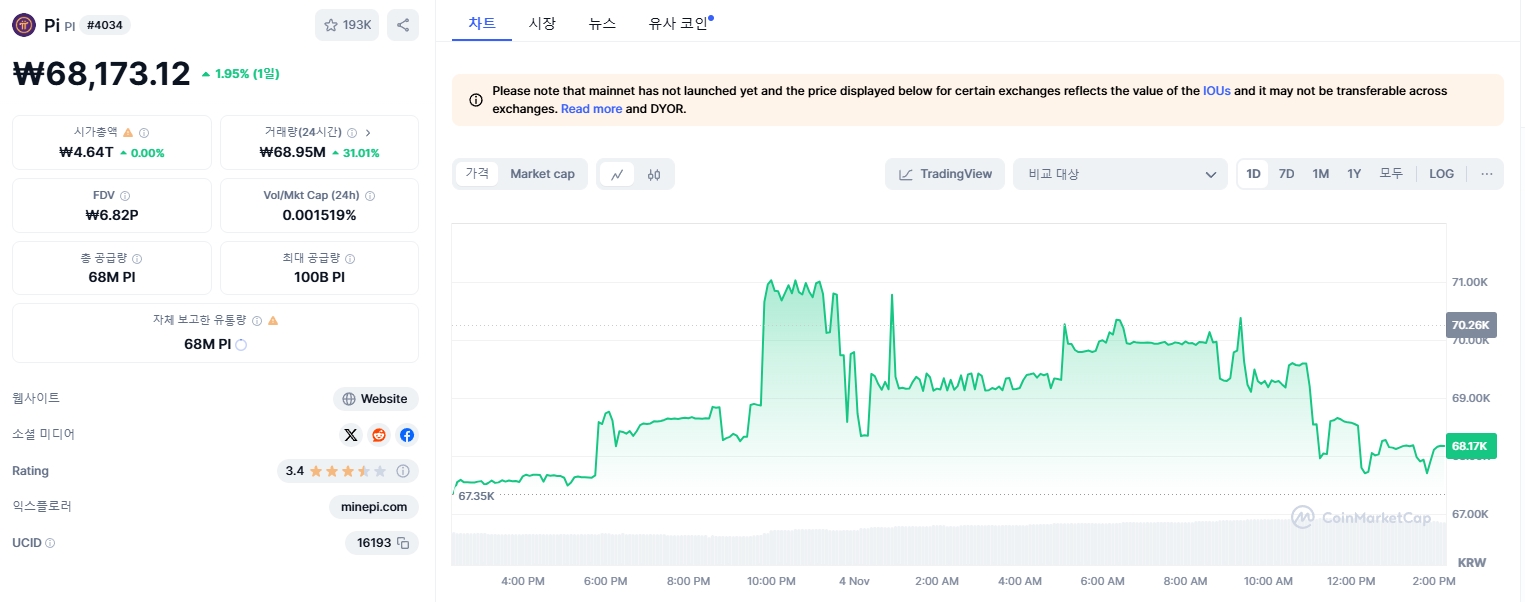Click the warning triangle beside 자체 보고한 유통량

pos(273,321)
